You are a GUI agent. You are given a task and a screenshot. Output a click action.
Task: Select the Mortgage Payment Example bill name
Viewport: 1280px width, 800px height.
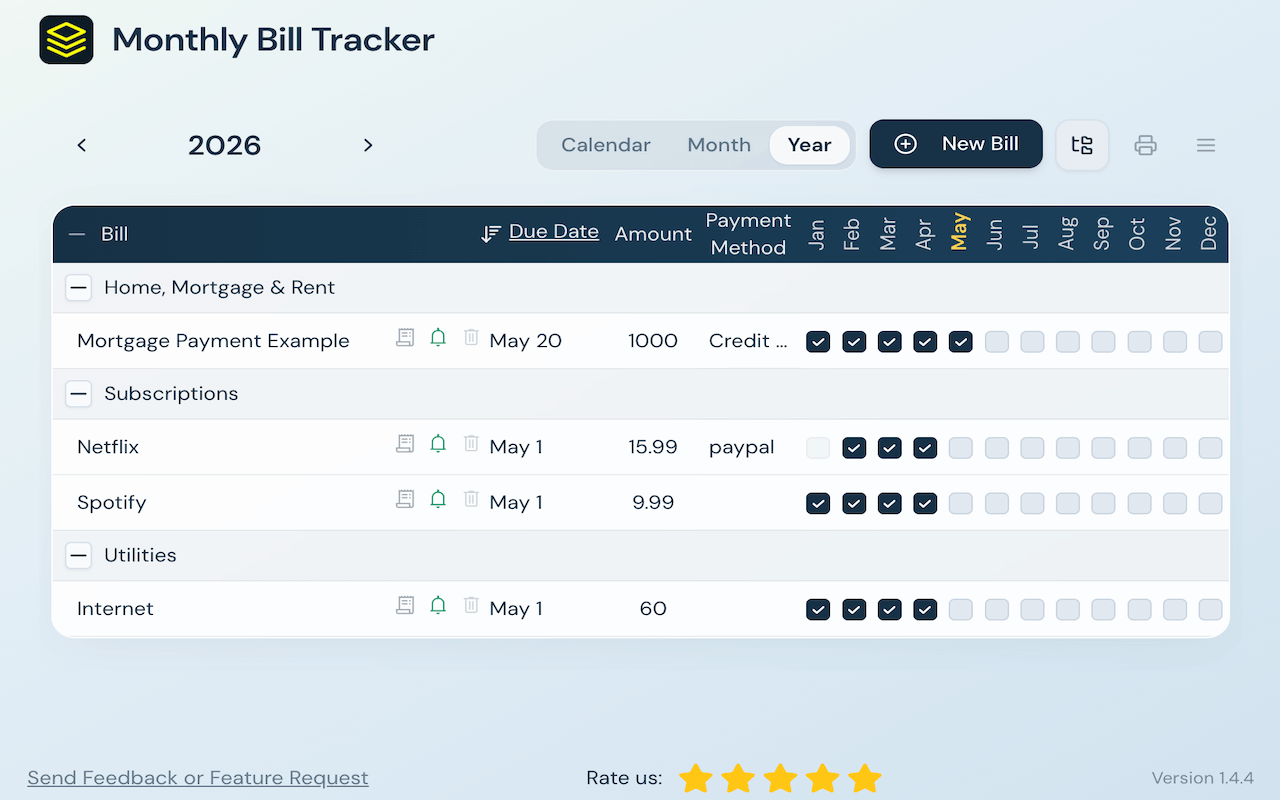(x=213, y=341)
